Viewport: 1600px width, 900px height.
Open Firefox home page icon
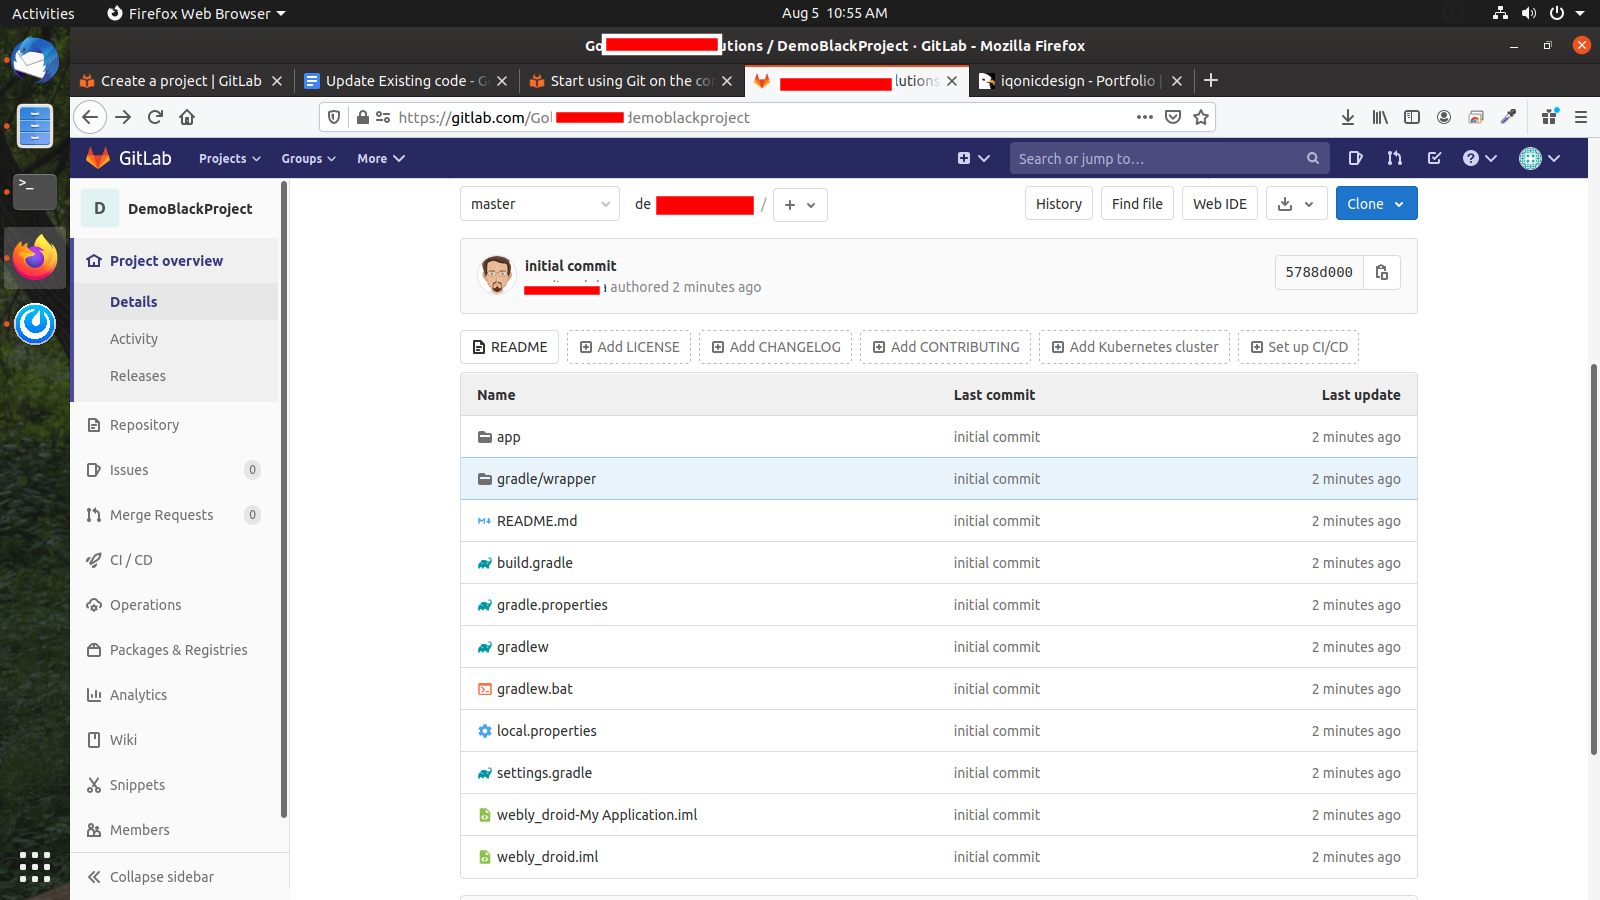point(187,117)
